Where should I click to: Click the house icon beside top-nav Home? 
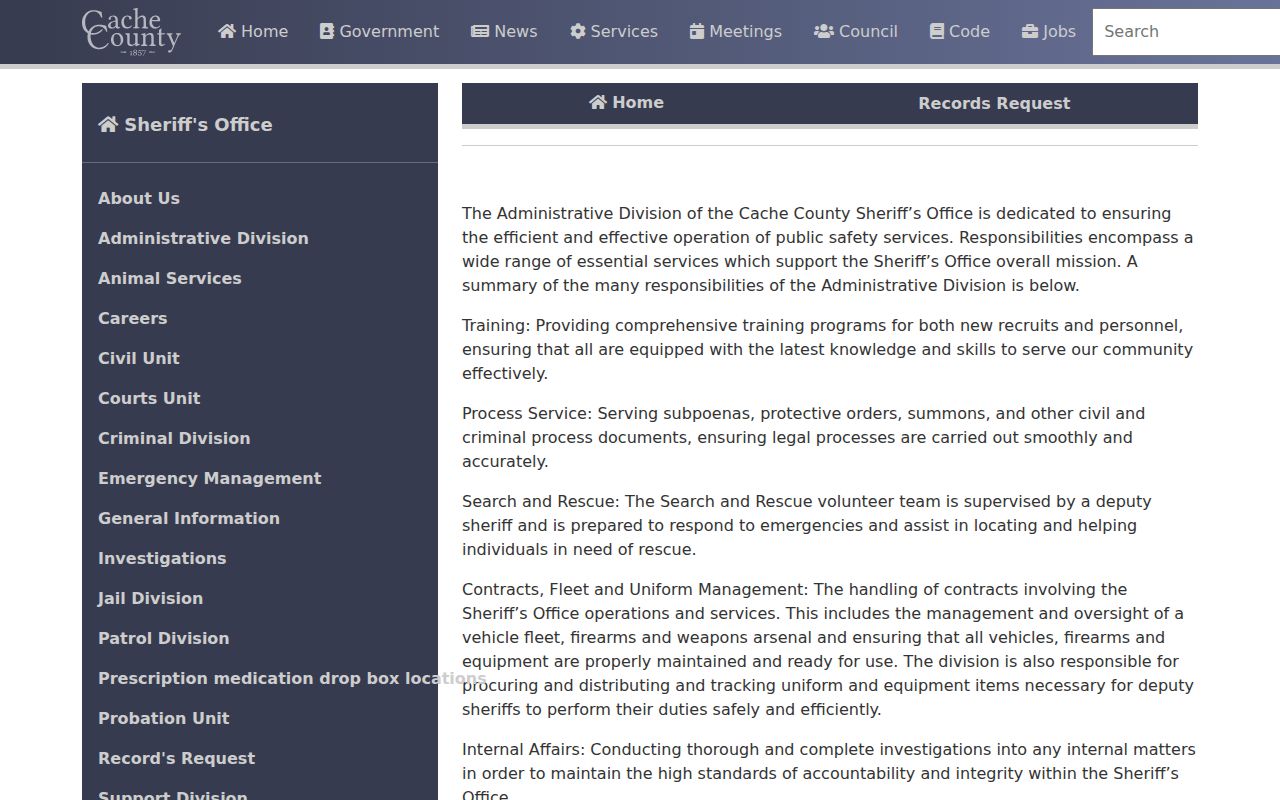click(227, 31)
